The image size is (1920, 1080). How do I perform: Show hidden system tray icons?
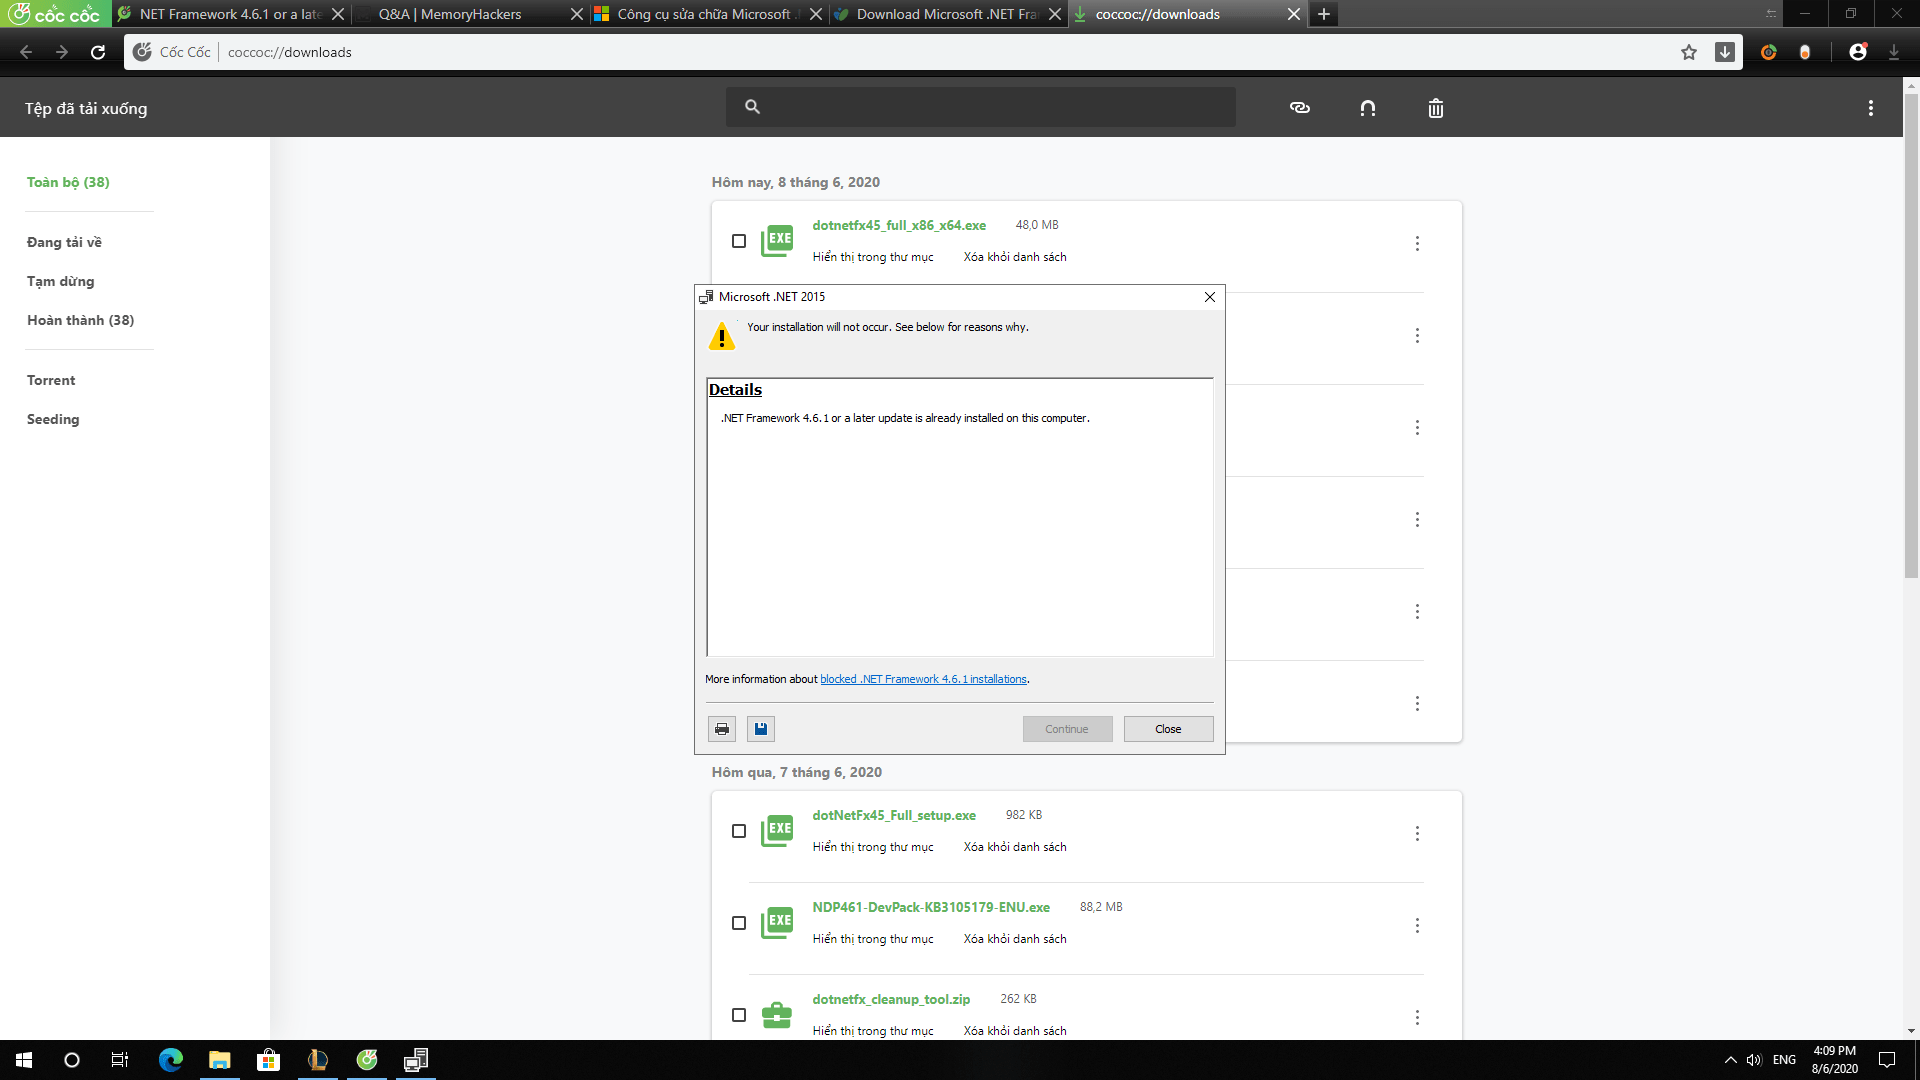pyautogui.click(x=1730, y=1060)
